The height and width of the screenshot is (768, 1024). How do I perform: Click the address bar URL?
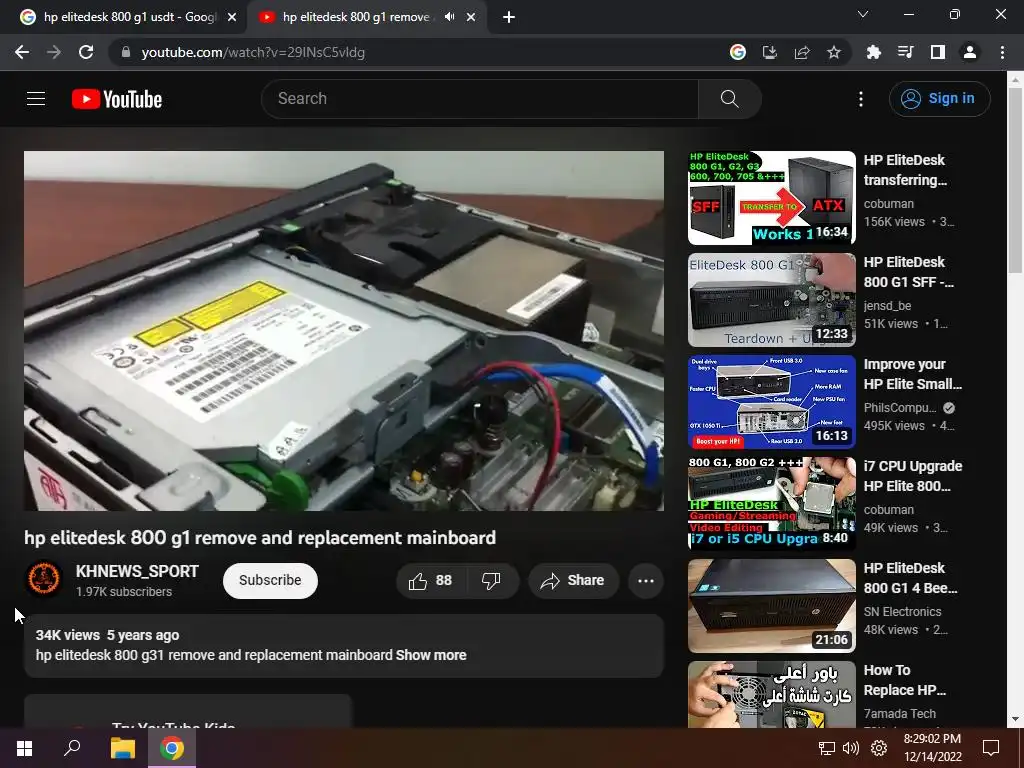tap(253, 52)
